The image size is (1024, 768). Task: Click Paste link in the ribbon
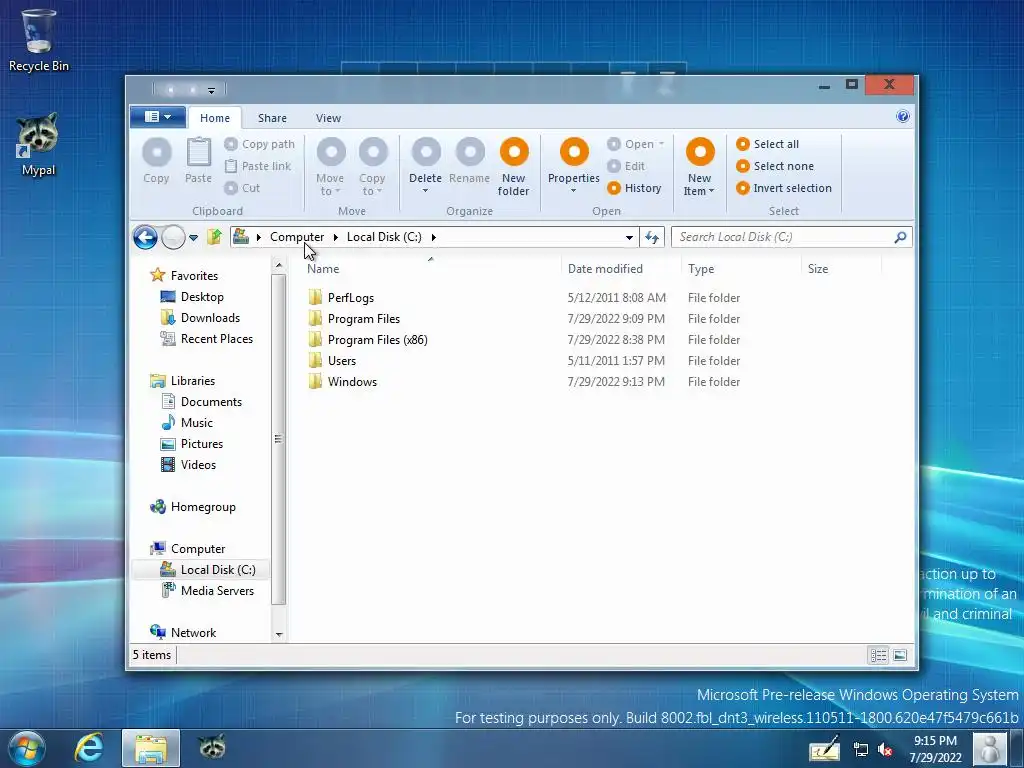[x=258, y=166]
